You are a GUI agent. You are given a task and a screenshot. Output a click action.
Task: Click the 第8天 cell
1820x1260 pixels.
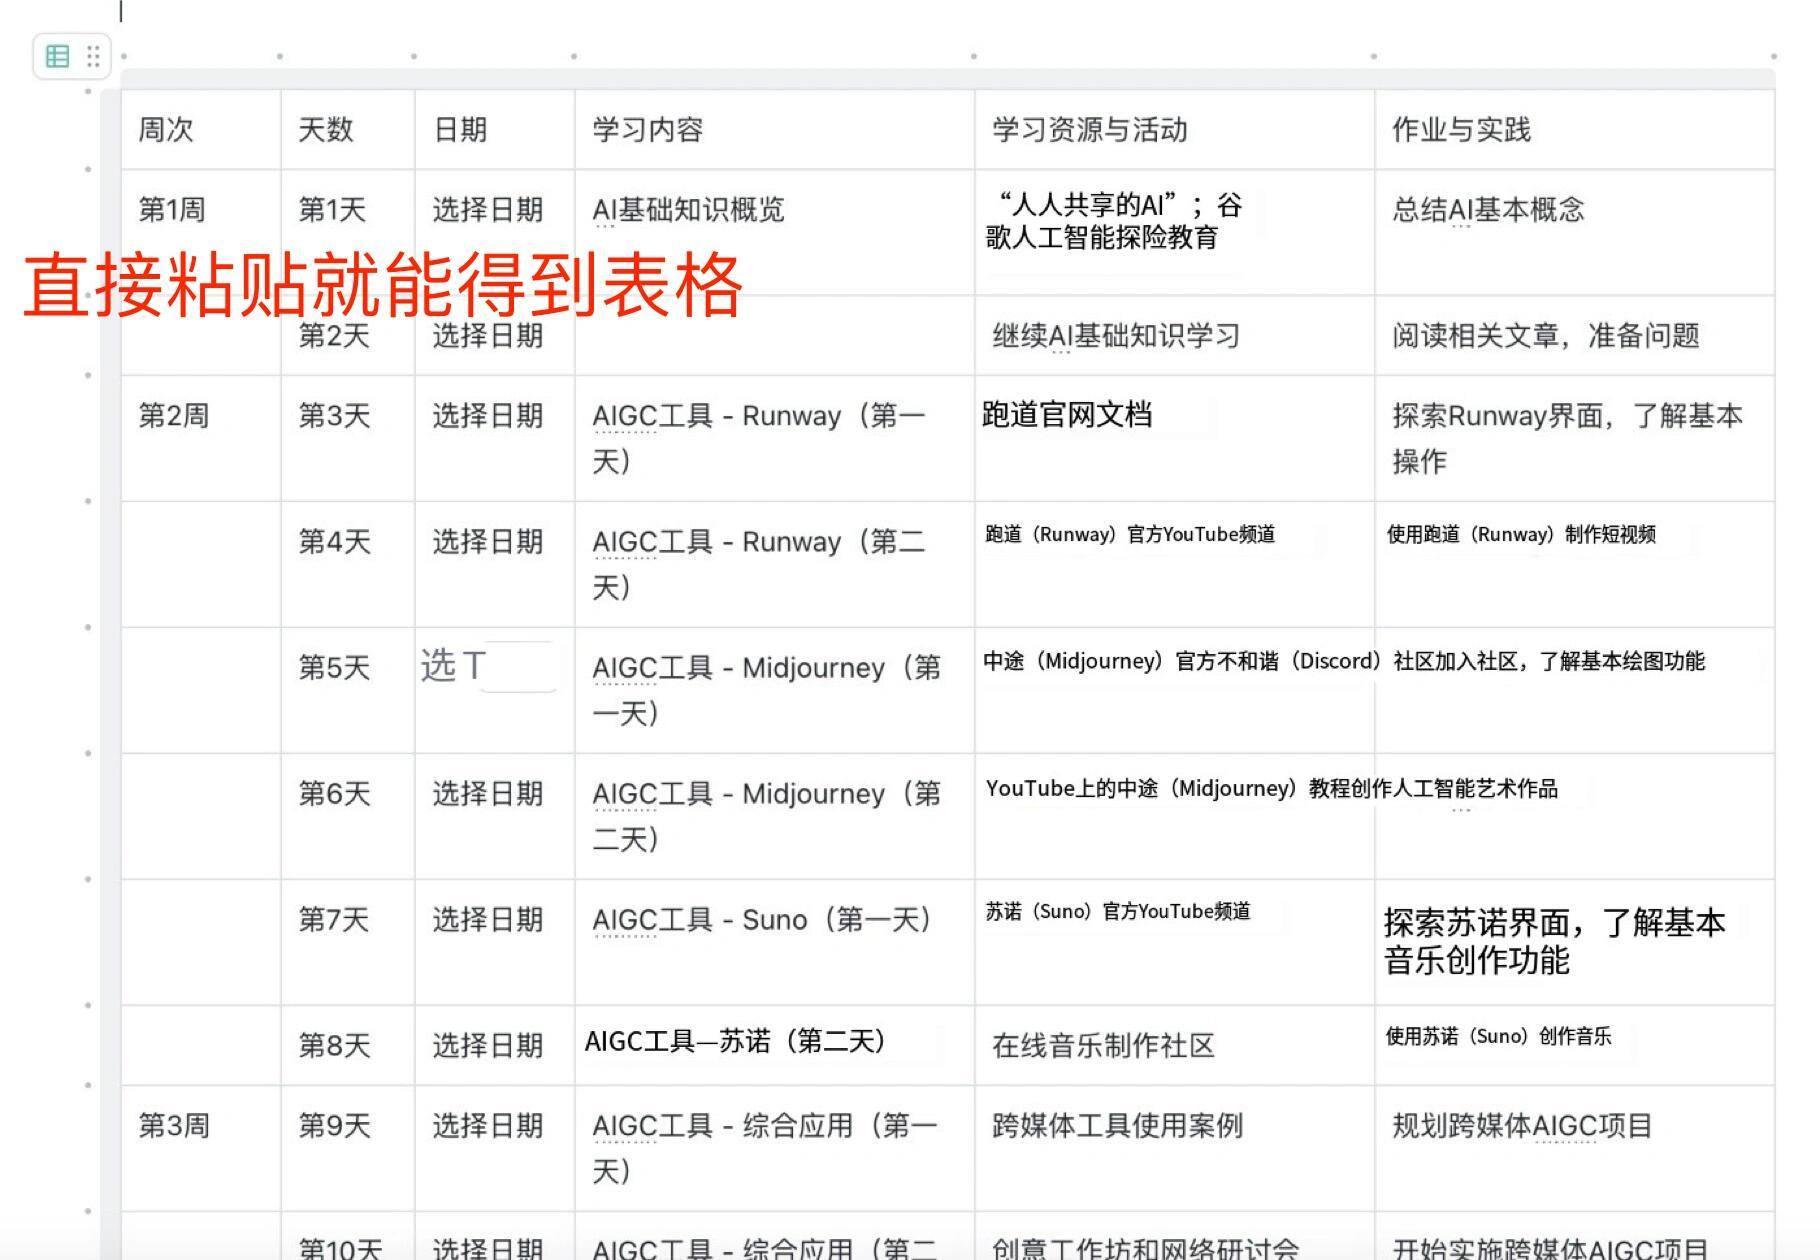click(x=348, y=1046)
